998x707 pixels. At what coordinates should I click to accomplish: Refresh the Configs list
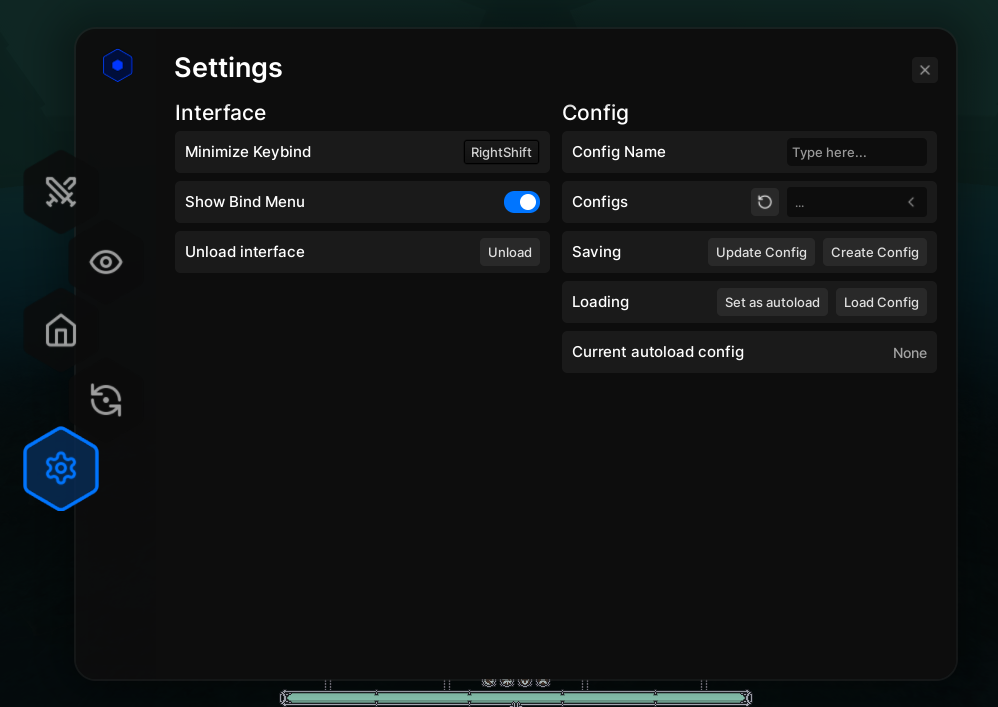click(765, 202)
